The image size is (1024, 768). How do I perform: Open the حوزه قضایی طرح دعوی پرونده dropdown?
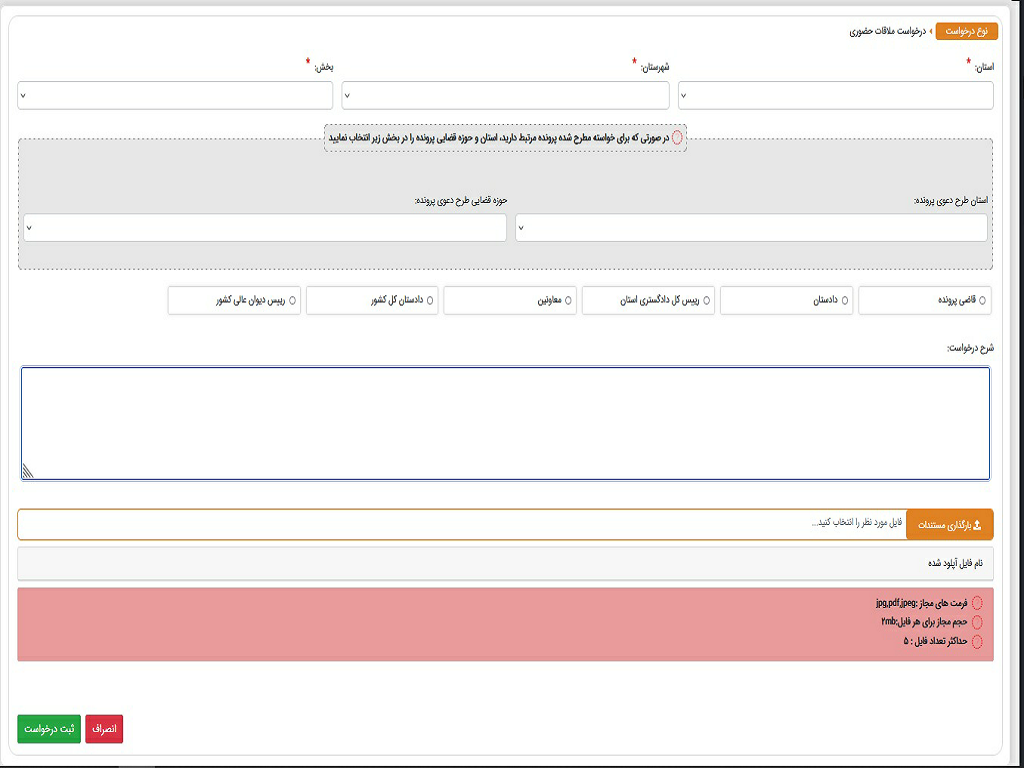coord(265,228)
